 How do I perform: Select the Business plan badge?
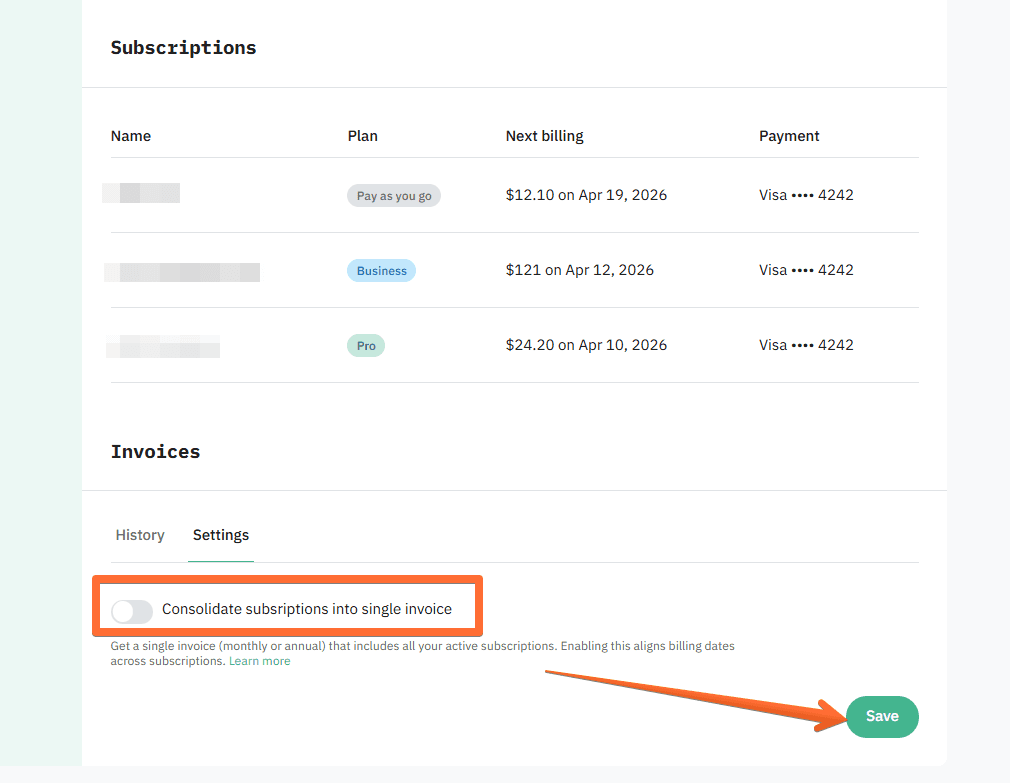tap(381, 270)
